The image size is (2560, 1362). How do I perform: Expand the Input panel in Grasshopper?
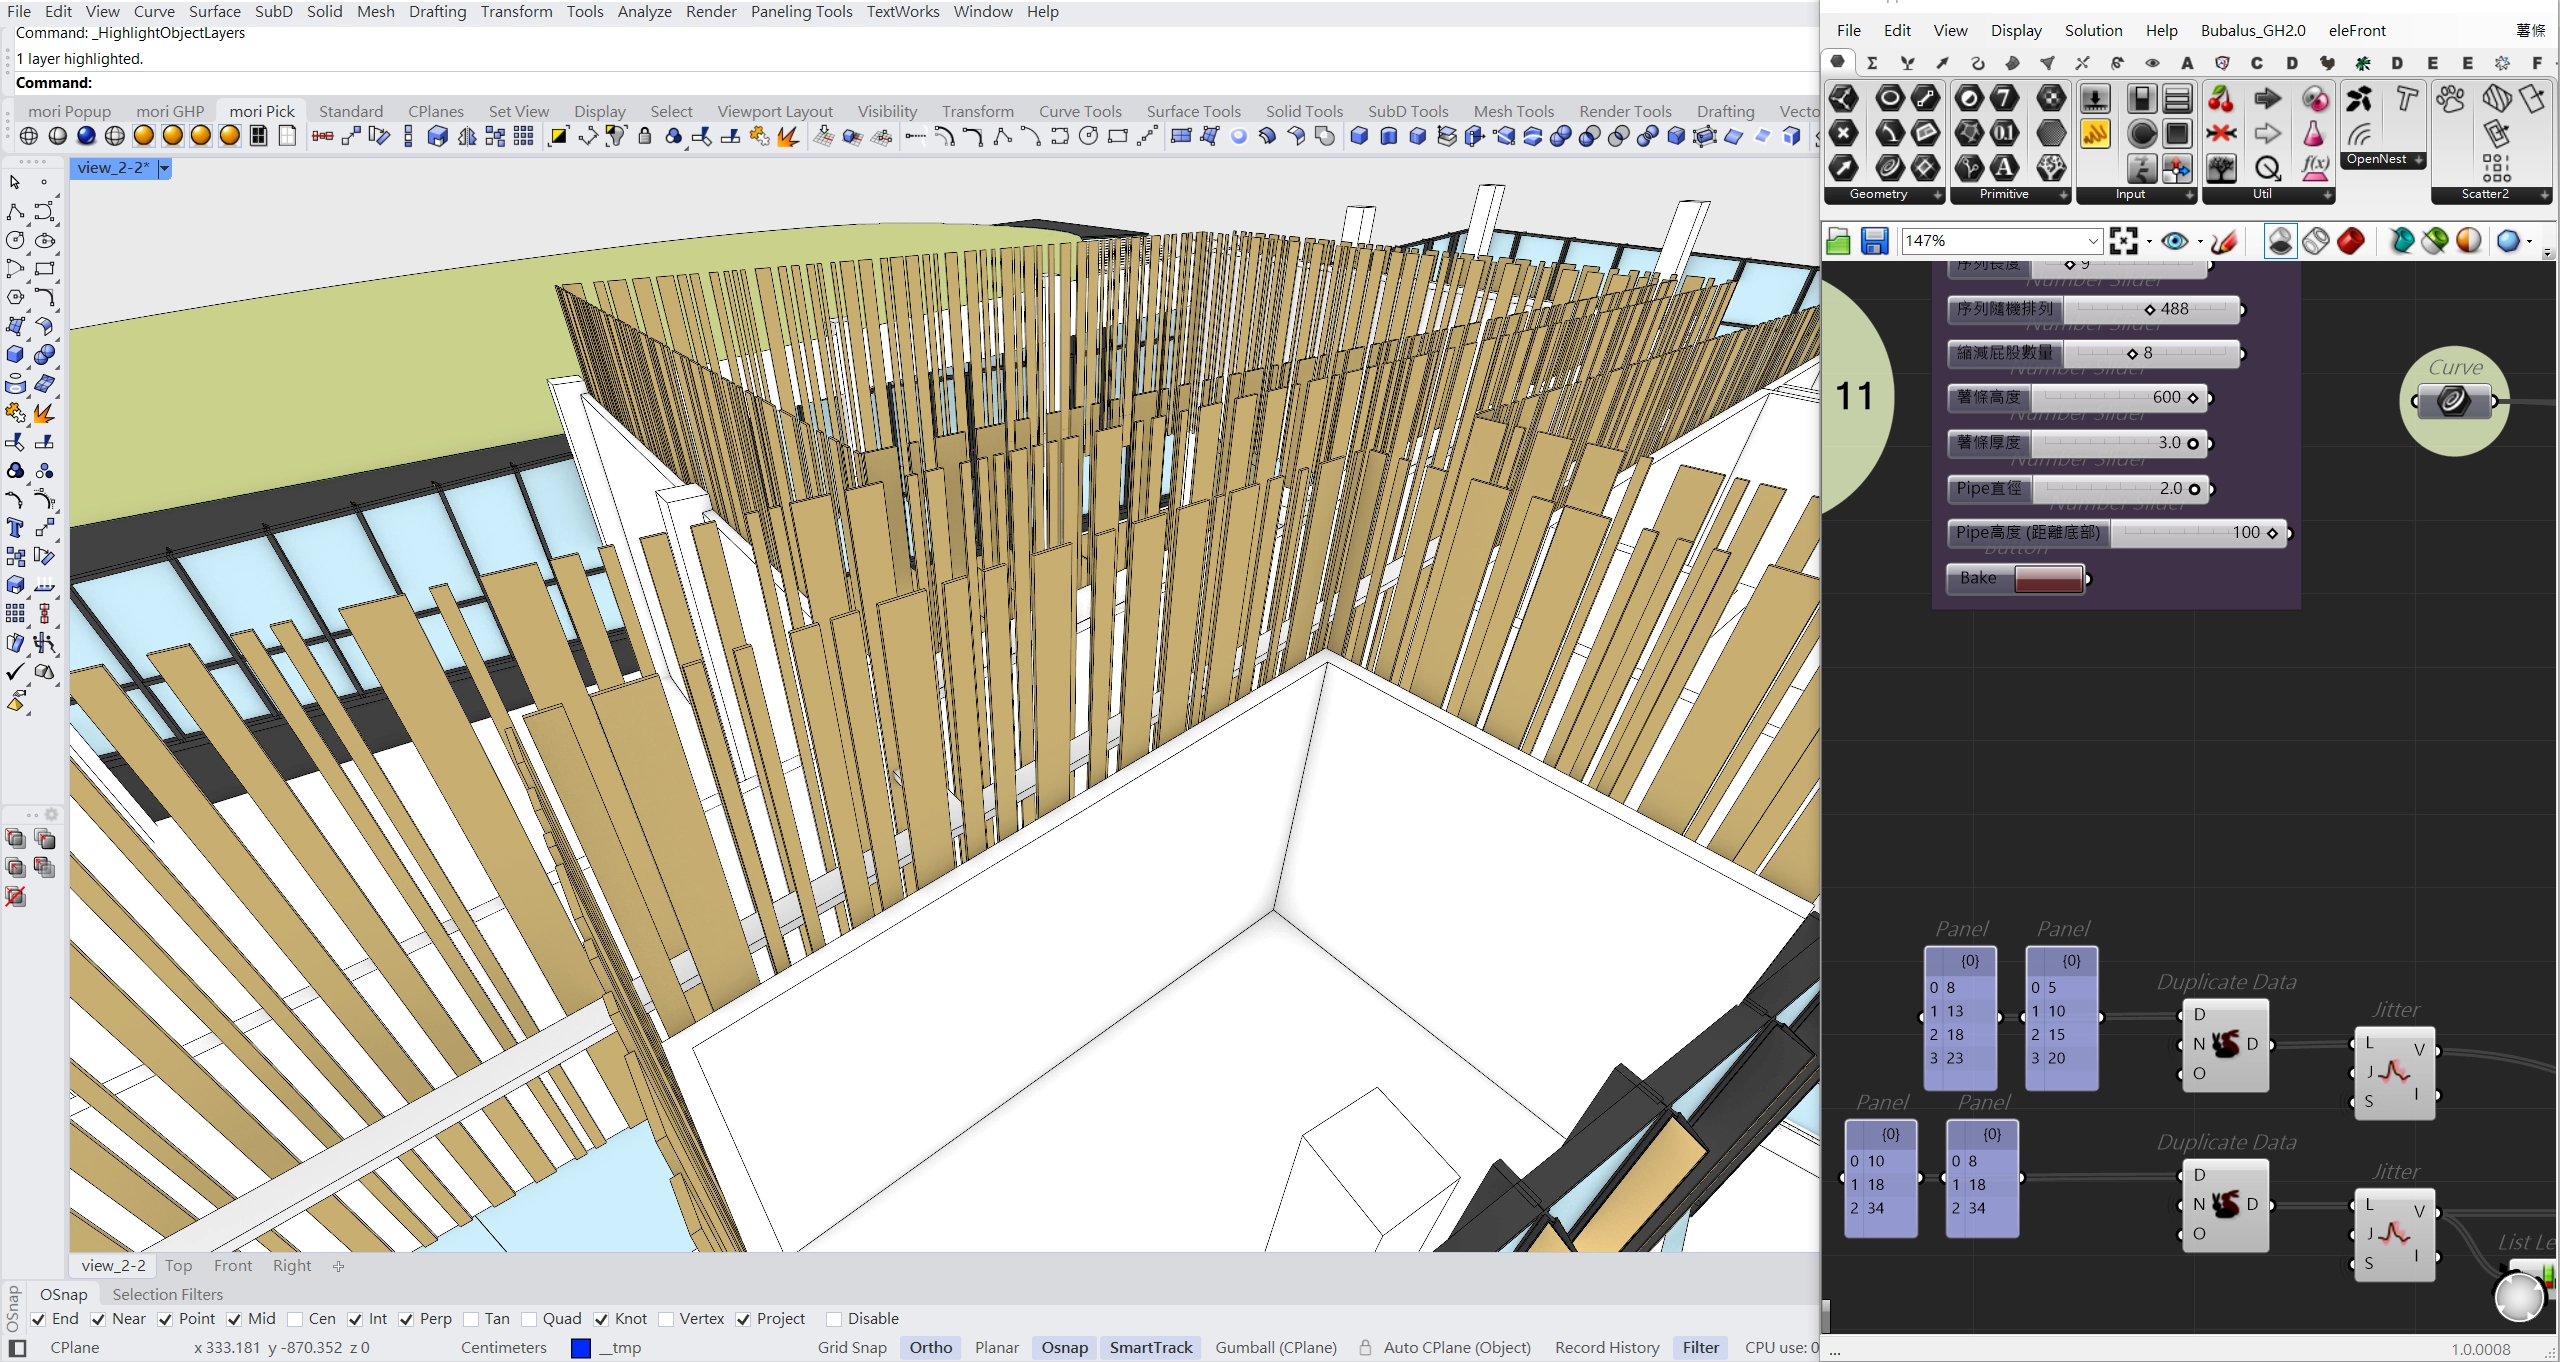click(x=2190, y=195)
